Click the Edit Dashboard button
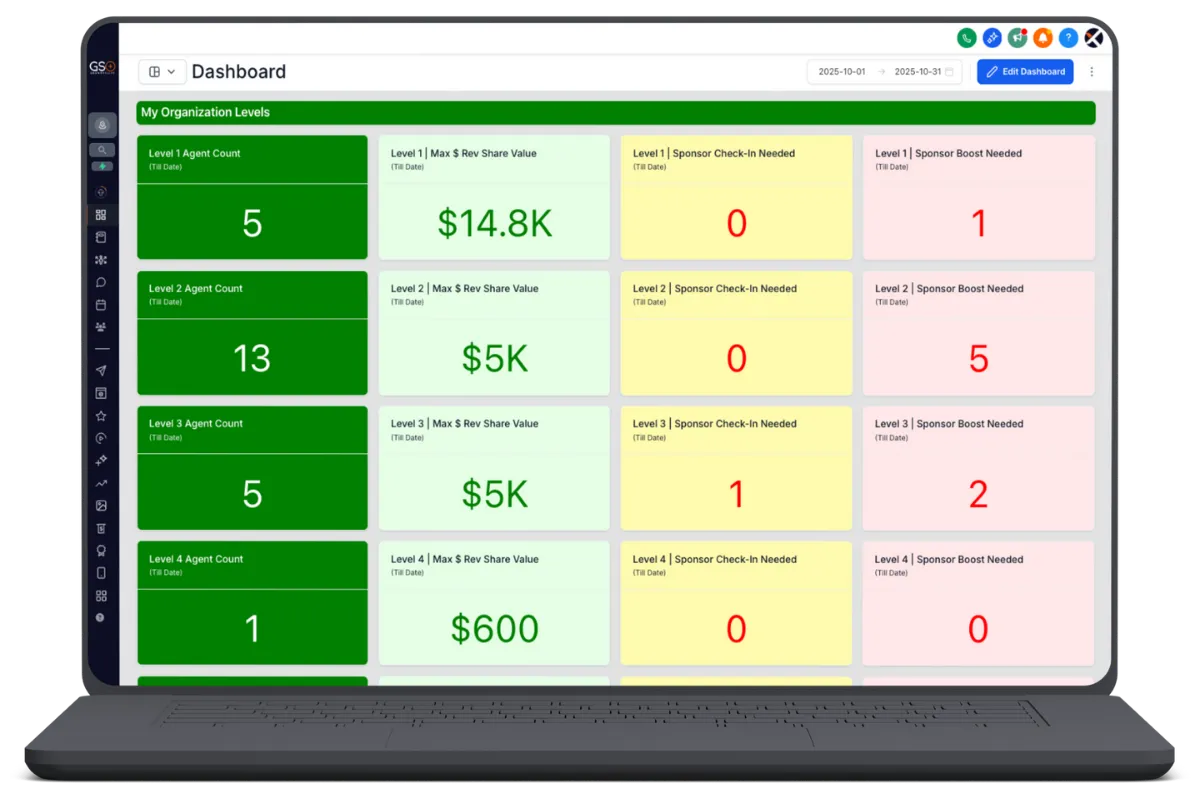 pos(1025,72)
